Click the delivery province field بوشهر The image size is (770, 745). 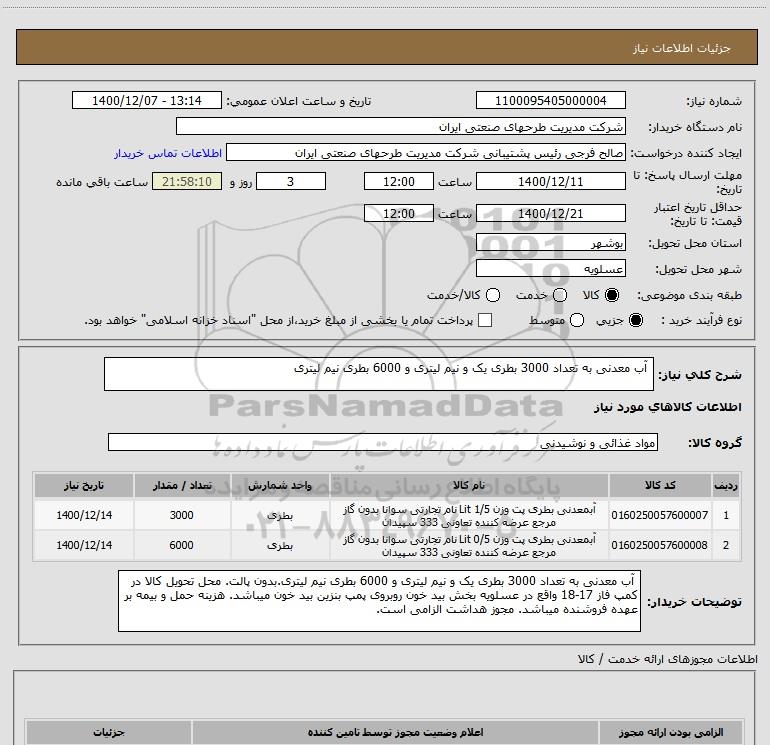pos(550,243)
